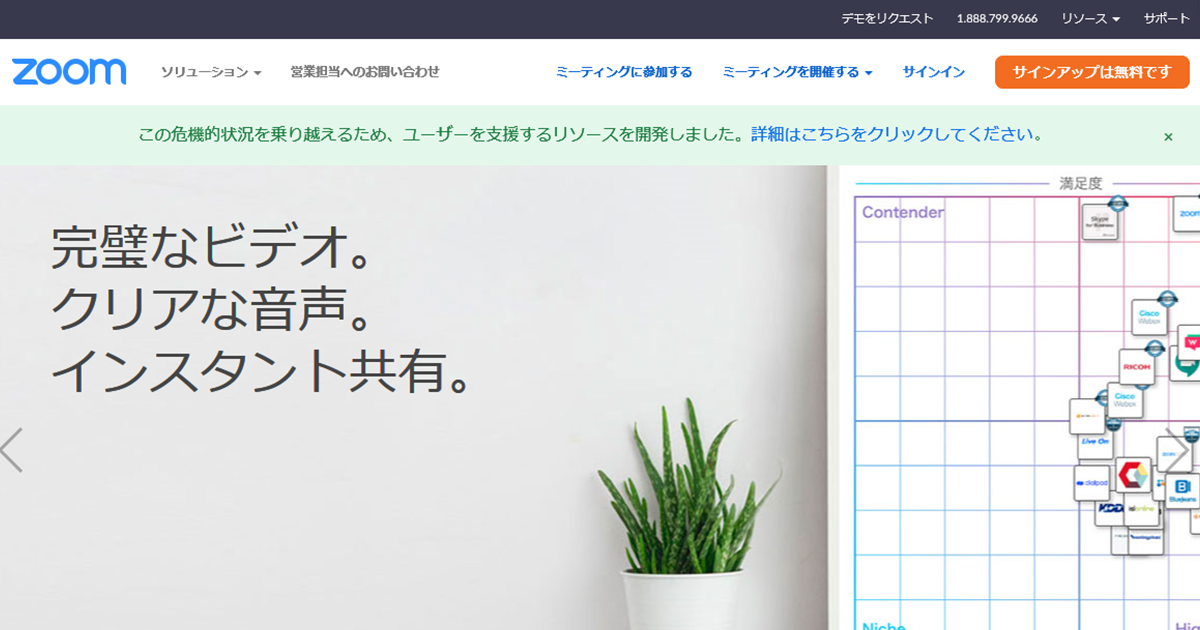1200x630 pixels.
Task: Click the 満足度 axis label
Action: 1081,183
